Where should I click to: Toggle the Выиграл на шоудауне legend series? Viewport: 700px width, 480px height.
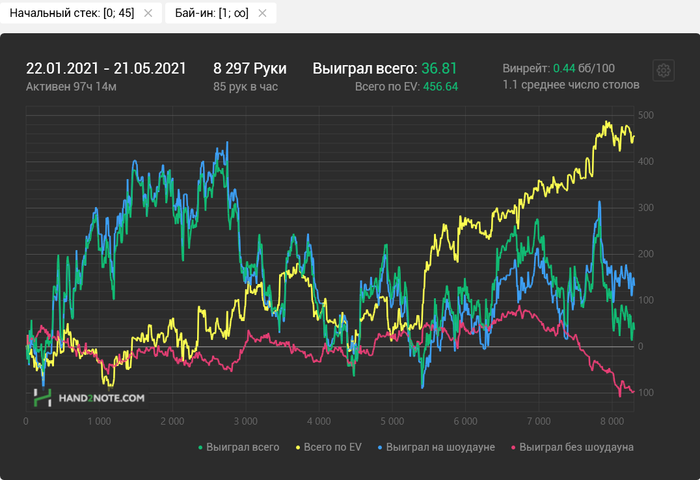(436, 447)
